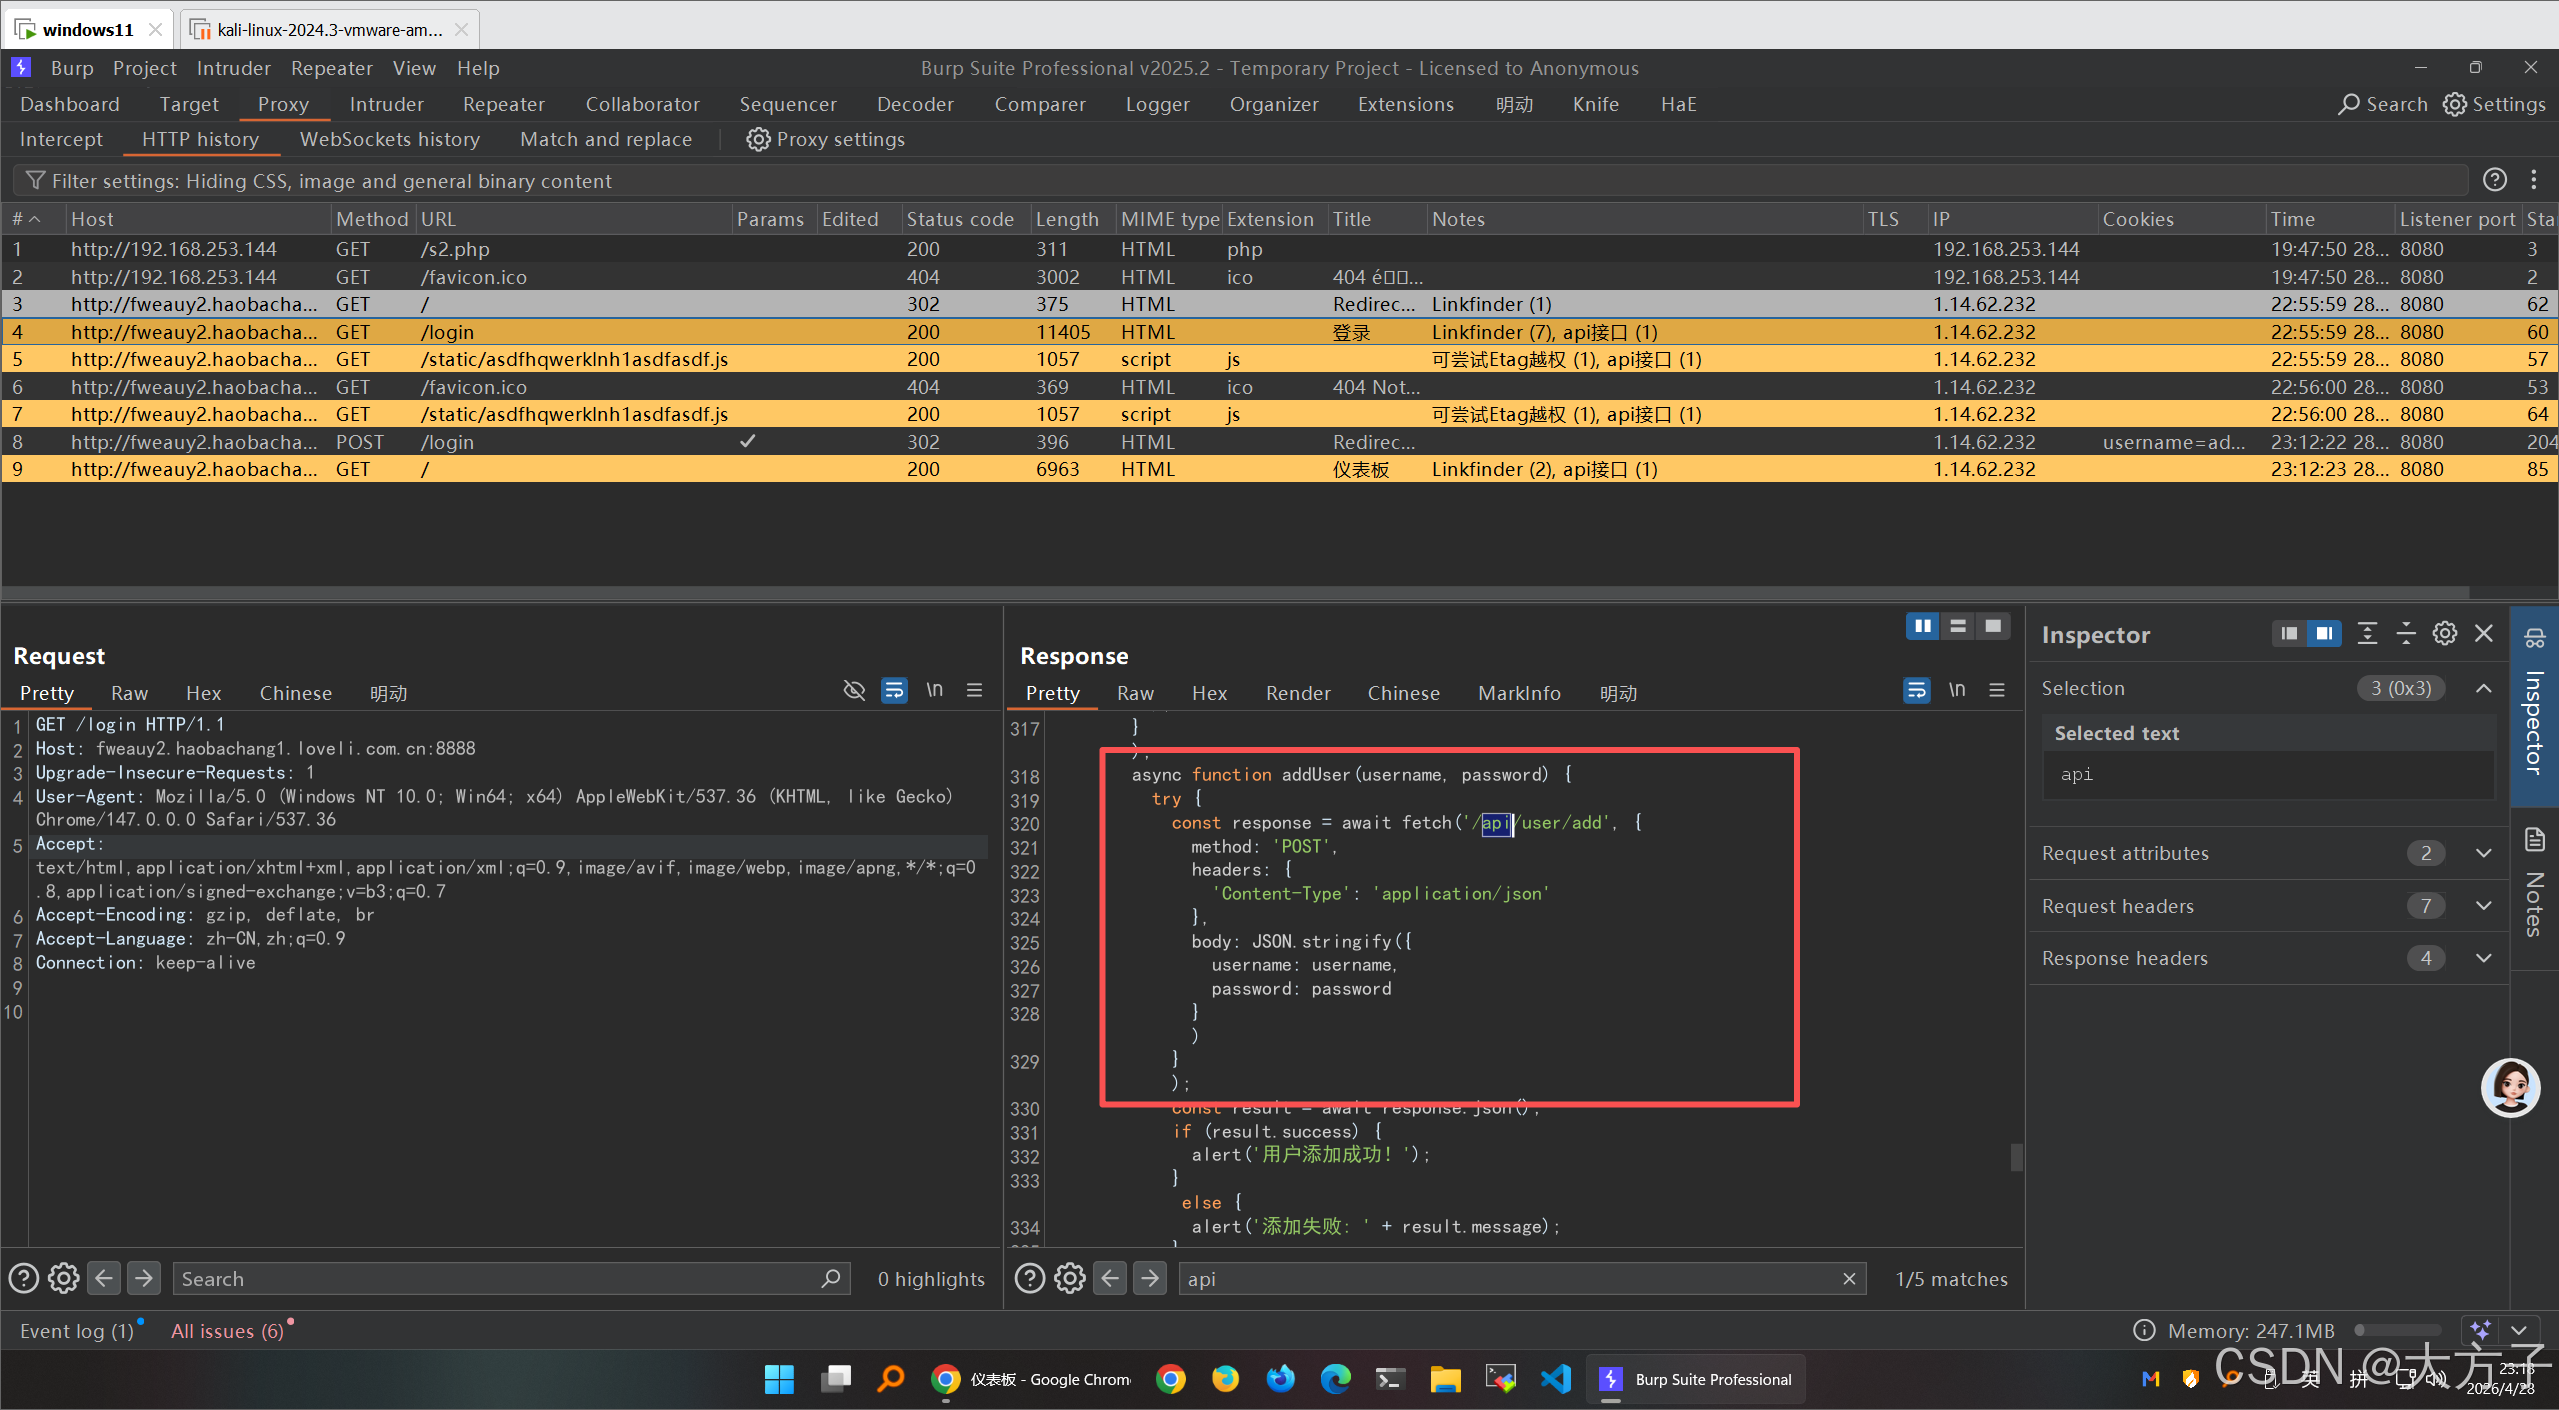Image resolution: width=2559 pixels, height=1410 pixels.
Task: Go to next response search match
Action: pyautogui.click(x=1150, y=1278)
